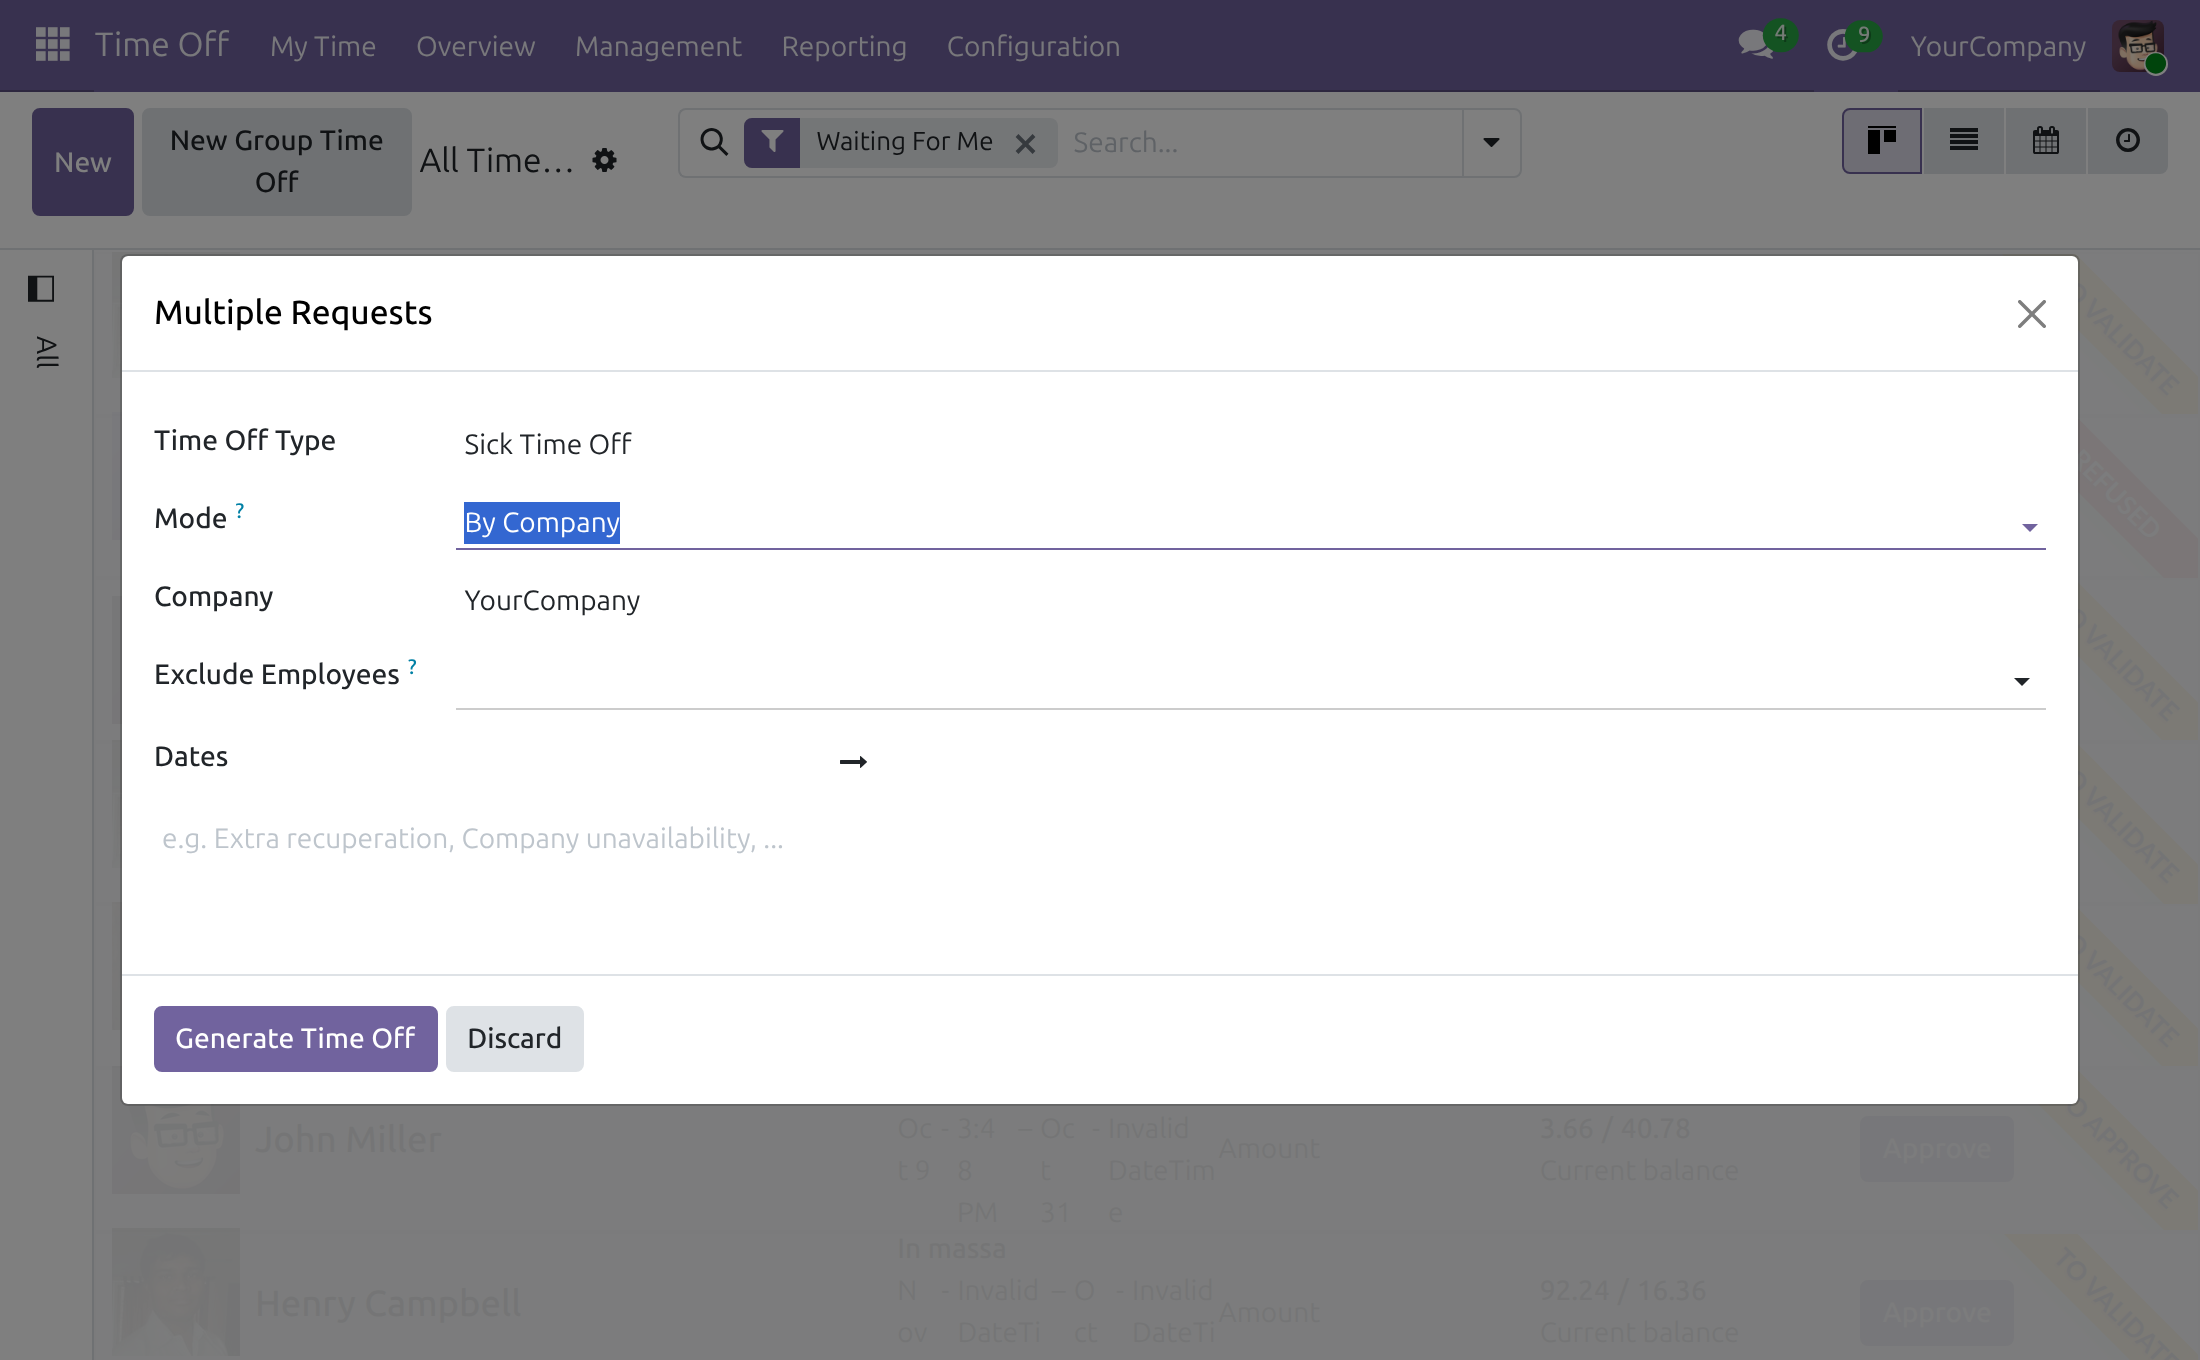
Task: Click the Dates start field
Action: click(640, 760)
